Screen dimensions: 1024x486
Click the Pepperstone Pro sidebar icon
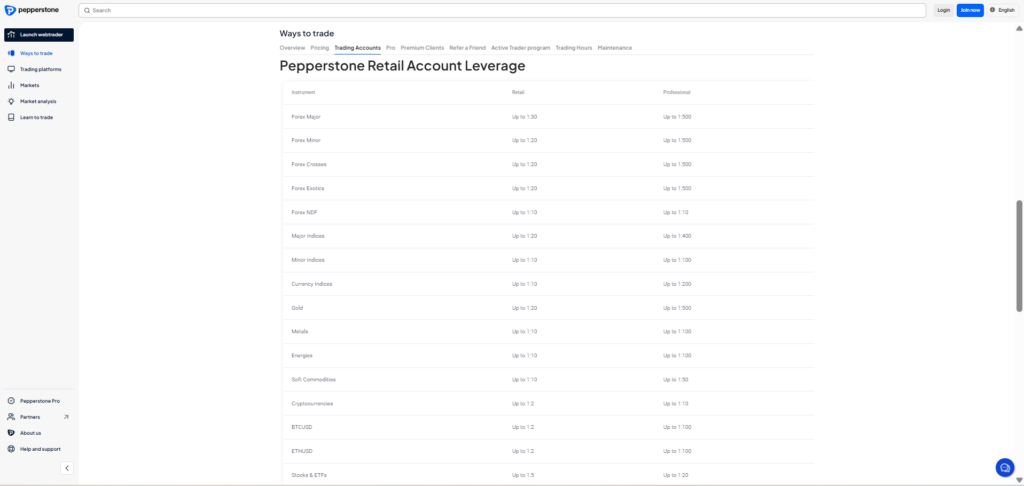pyautogui.click(x=10, y=401)
